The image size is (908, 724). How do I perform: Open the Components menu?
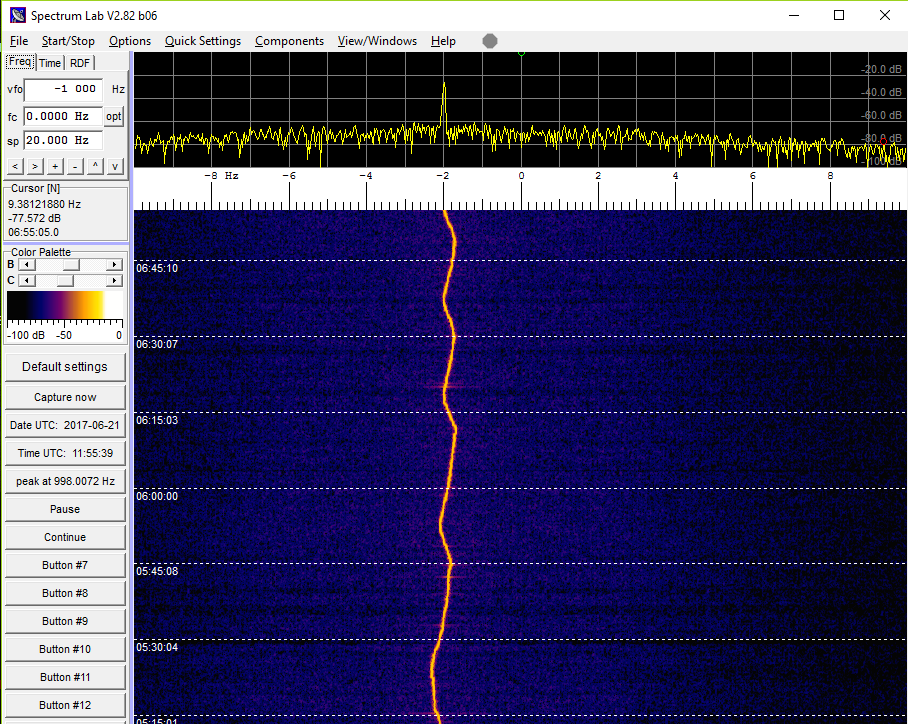pyautogui.click(x=289, y=41)
